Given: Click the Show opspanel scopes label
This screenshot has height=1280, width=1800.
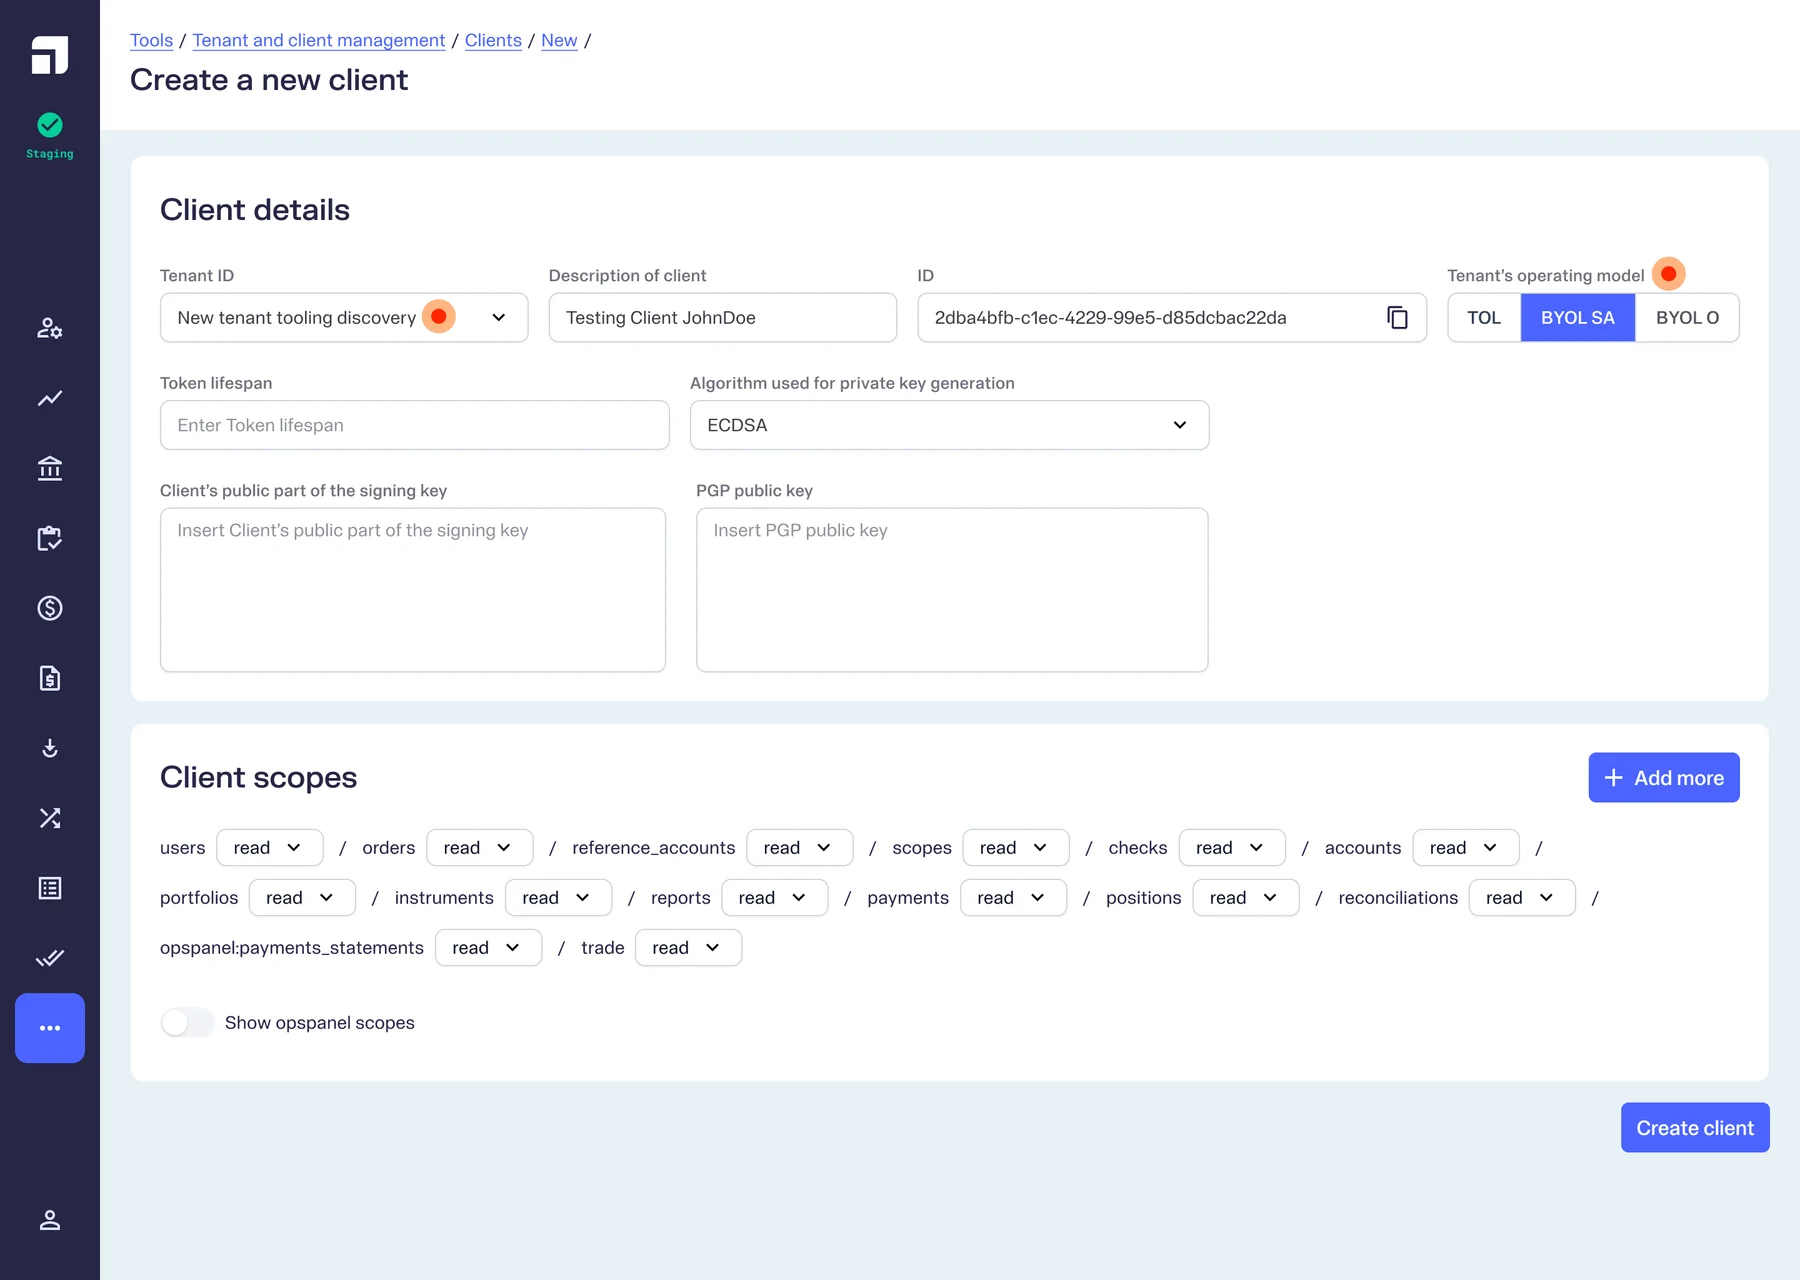Looking at the screenshot, I should coord(320,1022).
